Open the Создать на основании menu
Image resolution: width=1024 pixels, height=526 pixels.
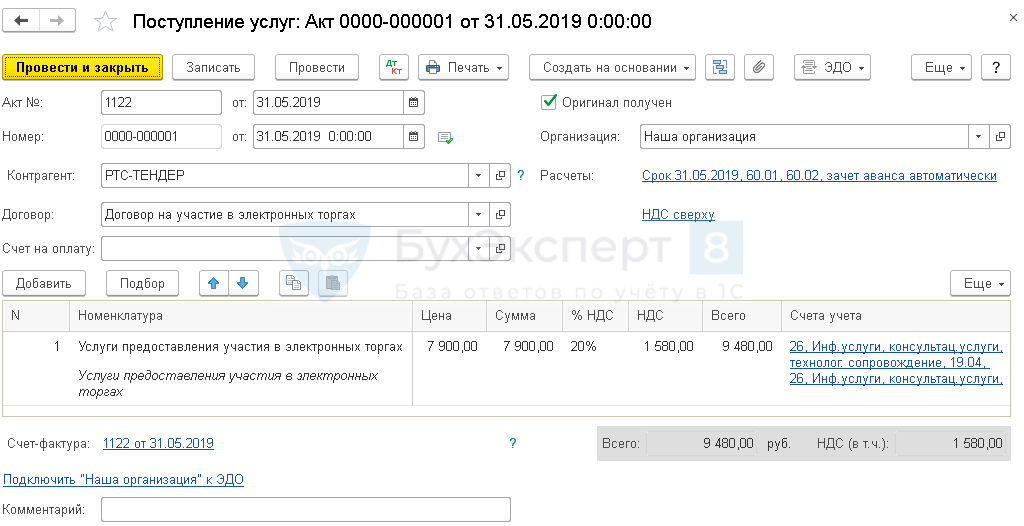pos(613,67)
